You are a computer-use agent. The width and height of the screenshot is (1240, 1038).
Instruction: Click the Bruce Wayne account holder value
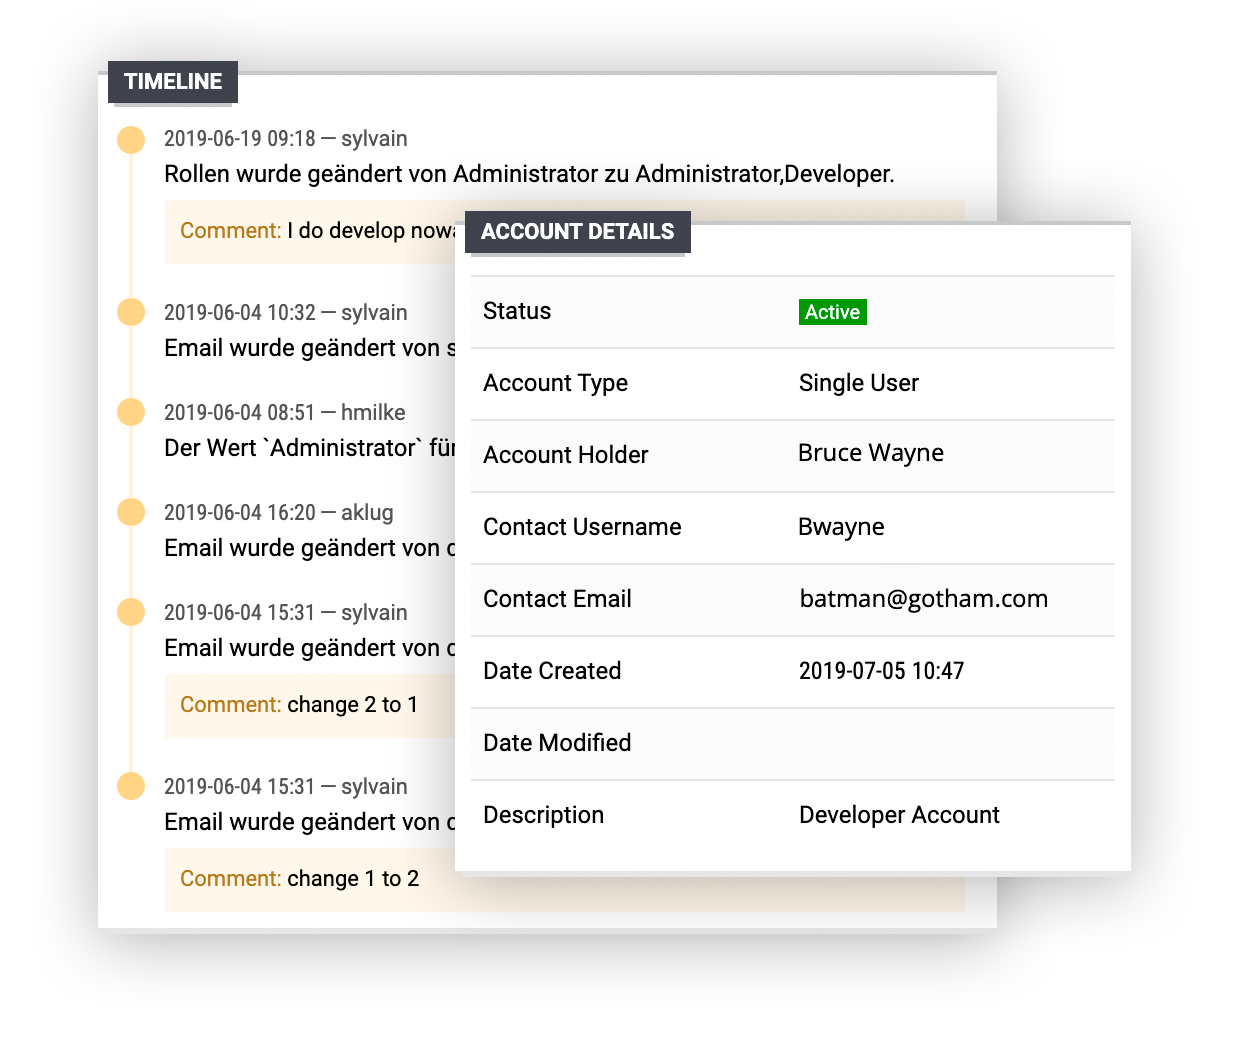click(x=870, y=454)
